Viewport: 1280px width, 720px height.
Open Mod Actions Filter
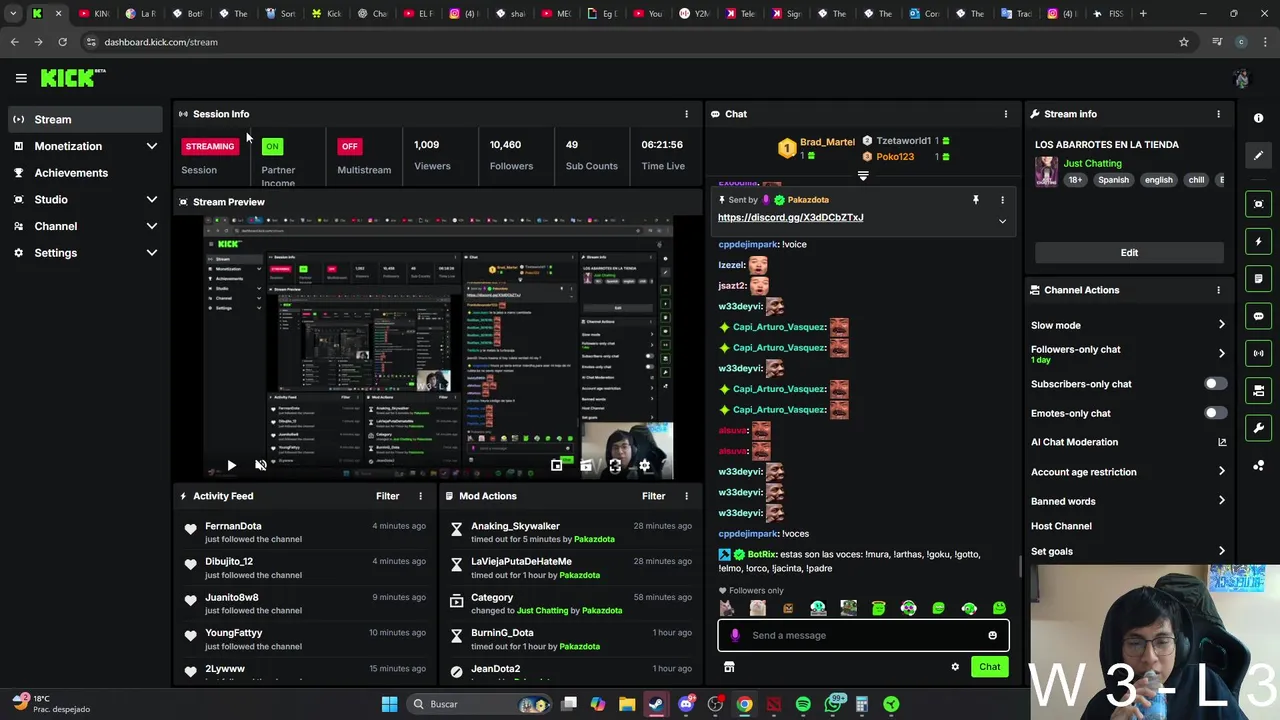[653, 496]
